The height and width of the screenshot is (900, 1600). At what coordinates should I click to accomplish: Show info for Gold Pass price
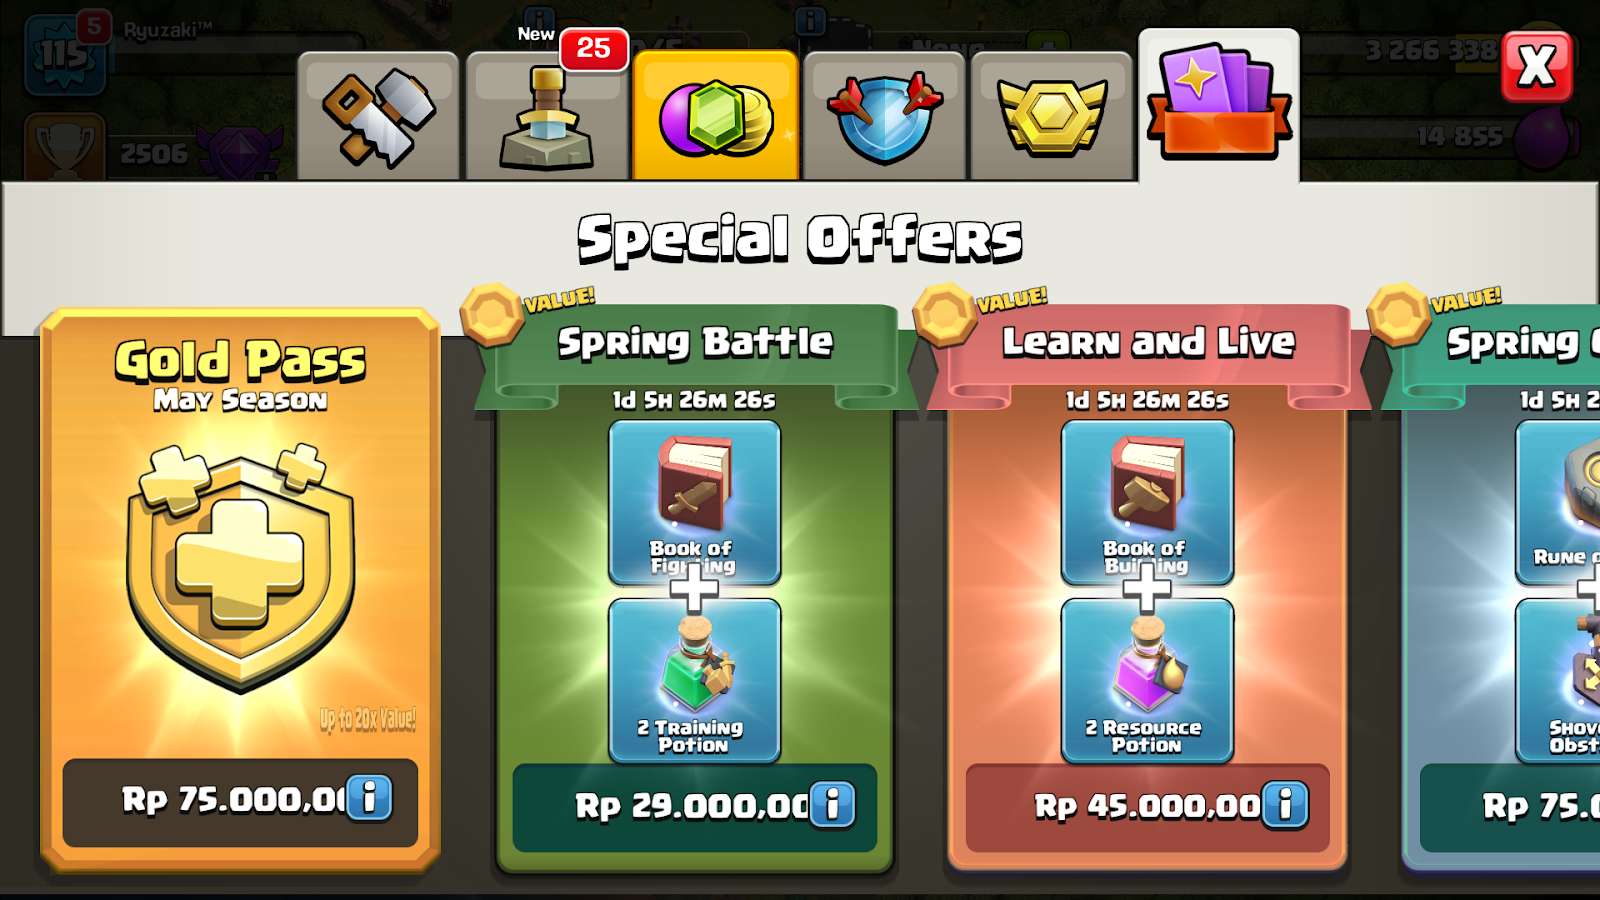(369, 798)
